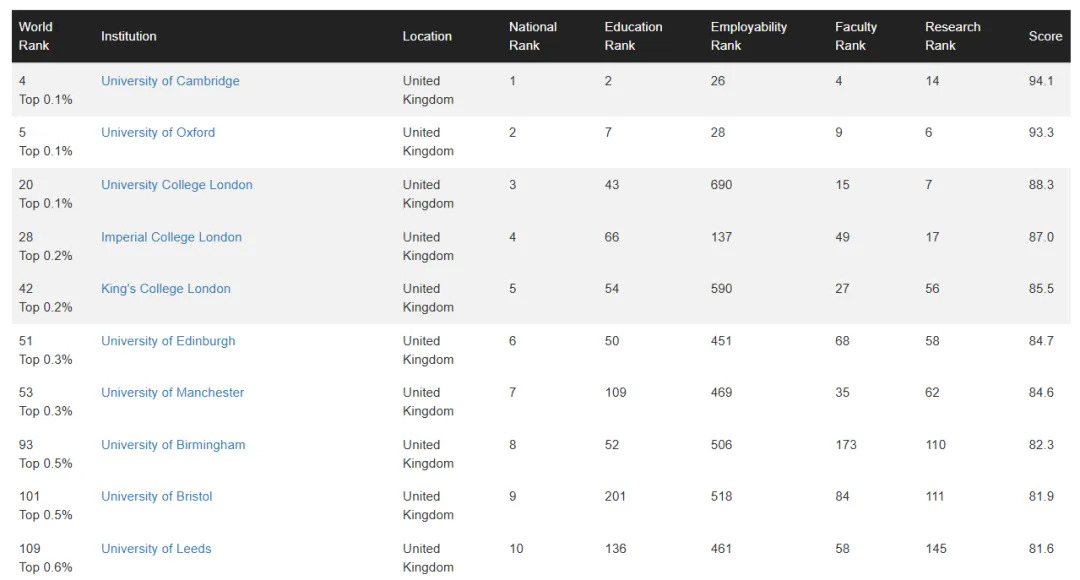Click the Location column header
This screenshot has width=1080, height=580.
(427, 36)
